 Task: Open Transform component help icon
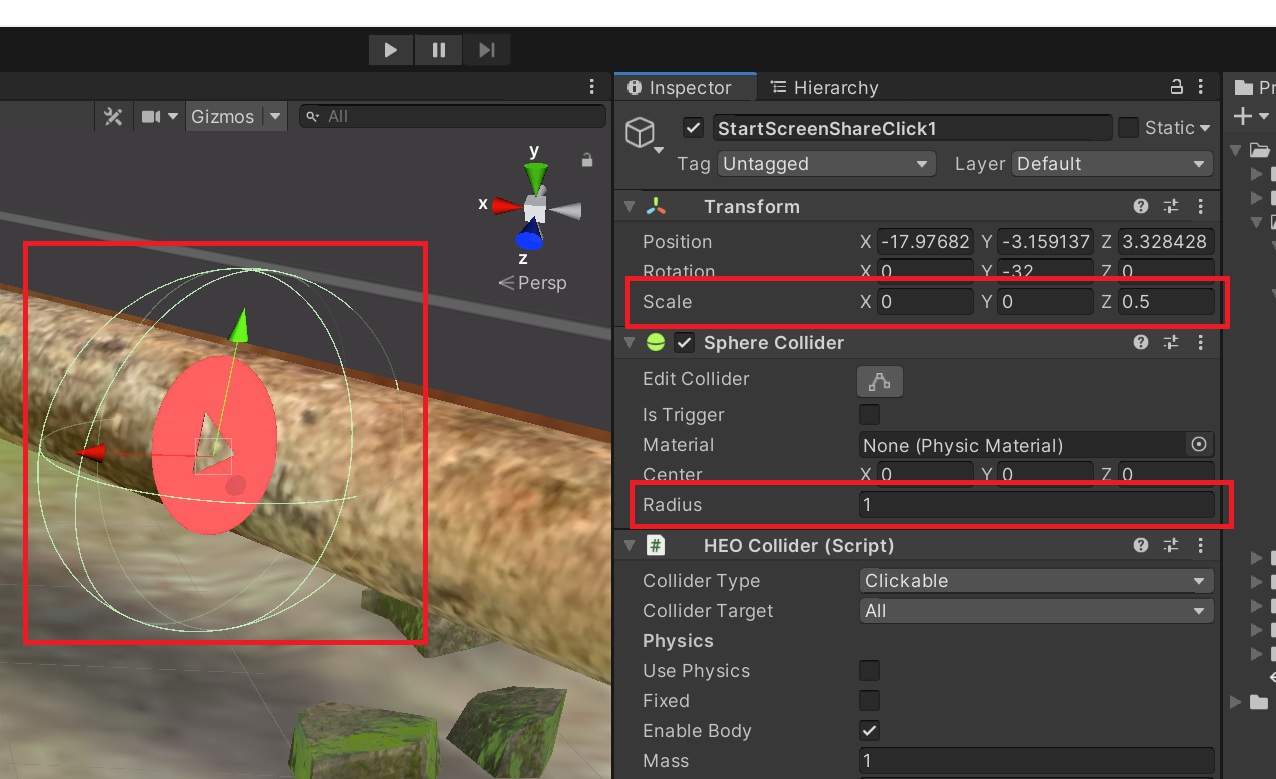[1141, 206]
